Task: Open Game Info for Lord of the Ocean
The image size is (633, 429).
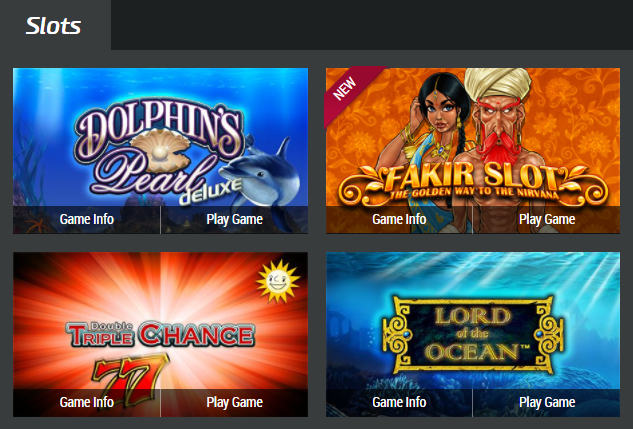Action: click(x=399, y=402)
